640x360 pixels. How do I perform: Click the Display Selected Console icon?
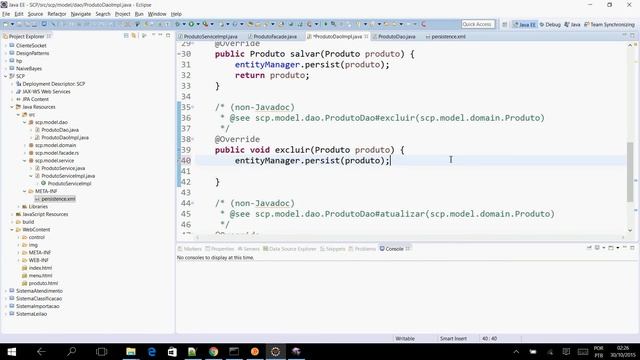pos(597,248)
